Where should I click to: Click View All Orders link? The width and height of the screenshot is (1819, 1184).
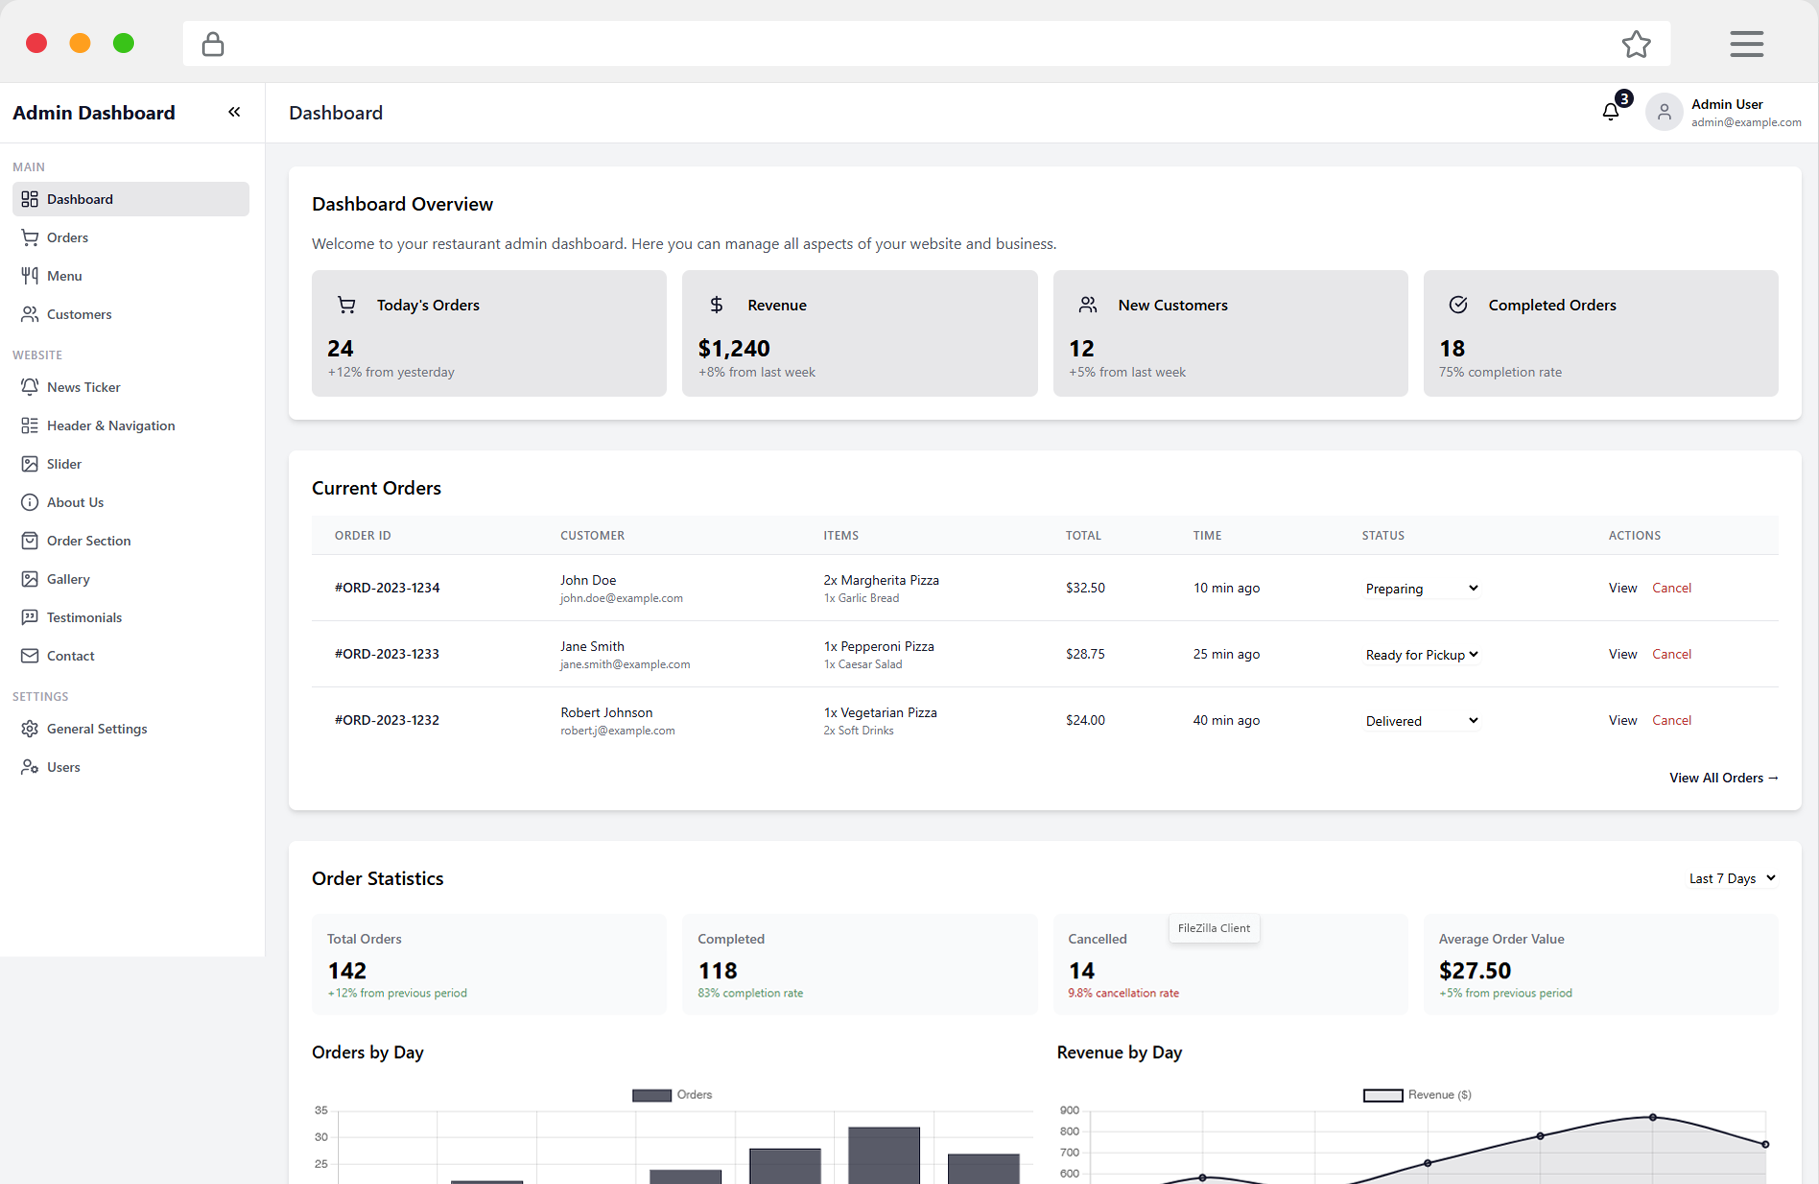pos(1722,777)
